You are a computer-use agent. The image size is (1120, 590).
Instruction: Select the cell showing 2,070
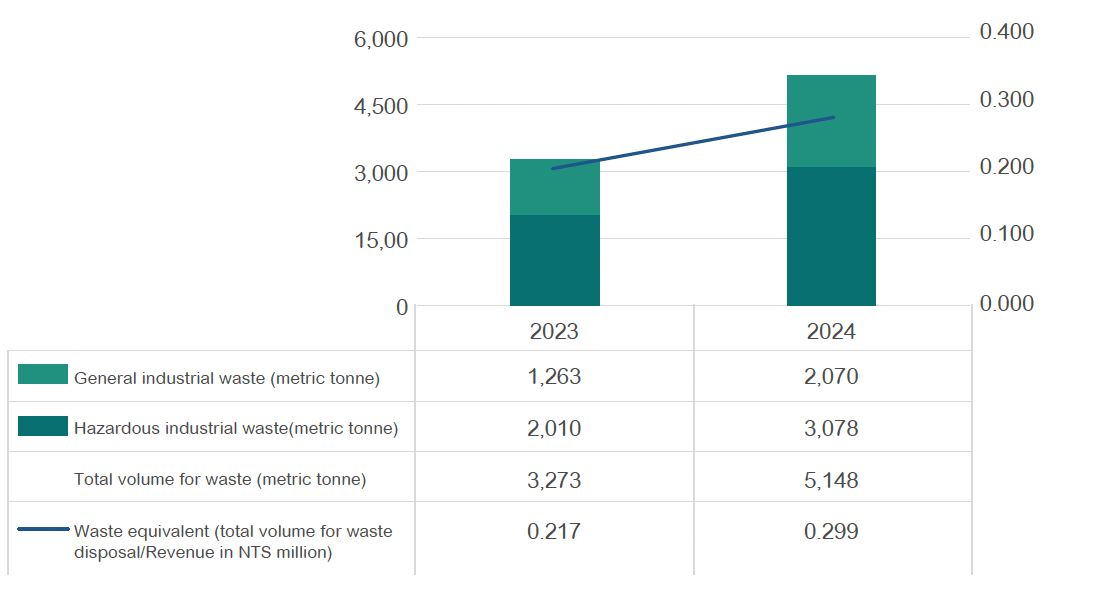[x=831, y=377]
